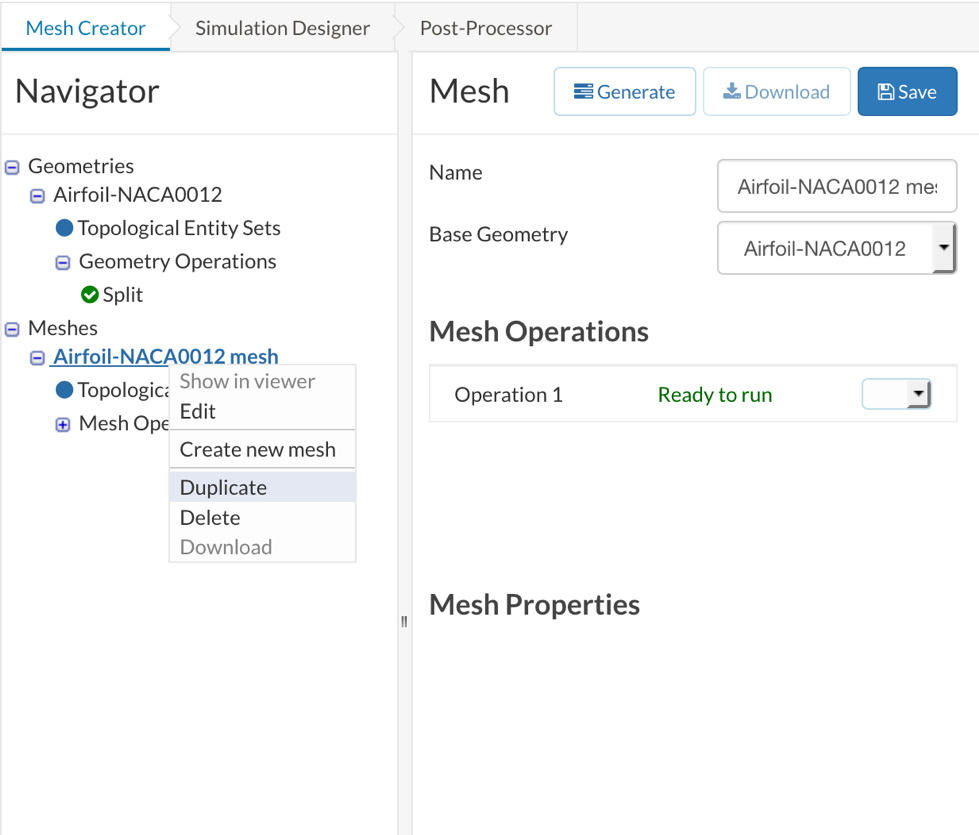Viewport: 979px width, 835px height.
Task: Click the blue circle icon under the mesh node
Action: [64, 390]
